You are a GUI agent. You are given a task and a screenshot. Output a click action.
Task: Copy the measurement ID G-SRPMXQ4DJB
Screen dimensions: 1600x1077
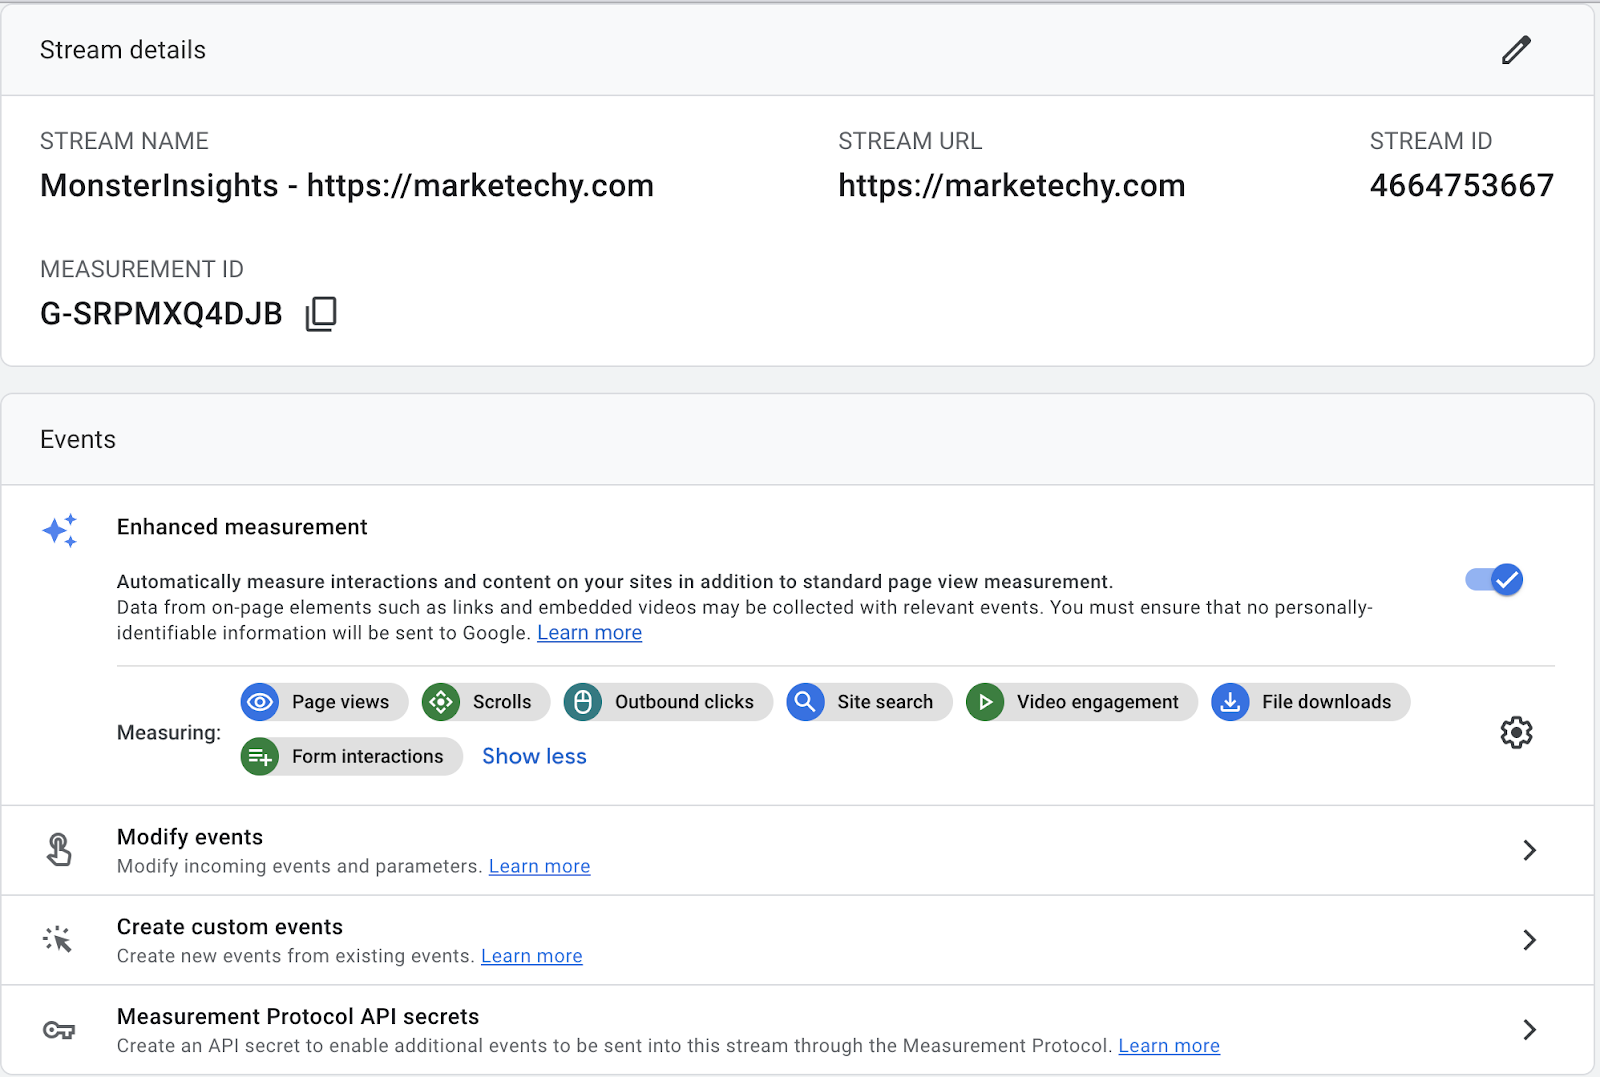(321, 314)
